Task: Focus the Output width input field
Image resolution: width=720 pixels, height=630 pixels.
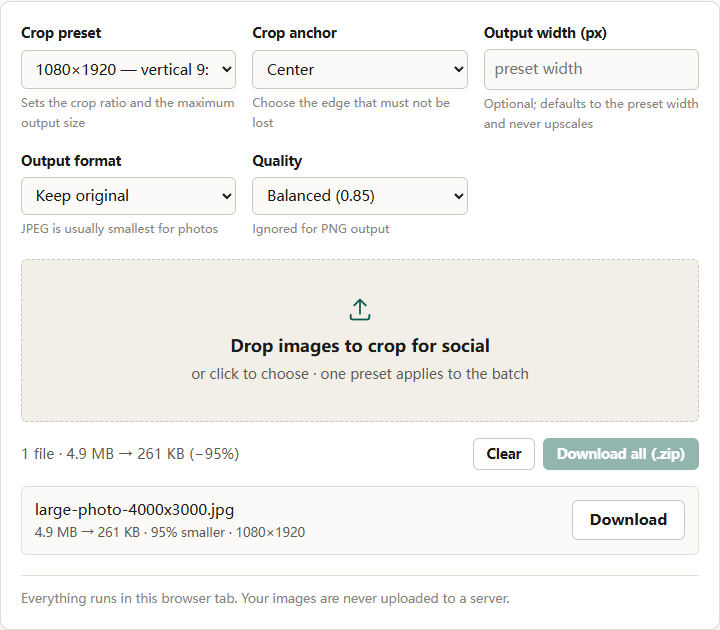Action: pyautogui.click(x=591, y=69)
